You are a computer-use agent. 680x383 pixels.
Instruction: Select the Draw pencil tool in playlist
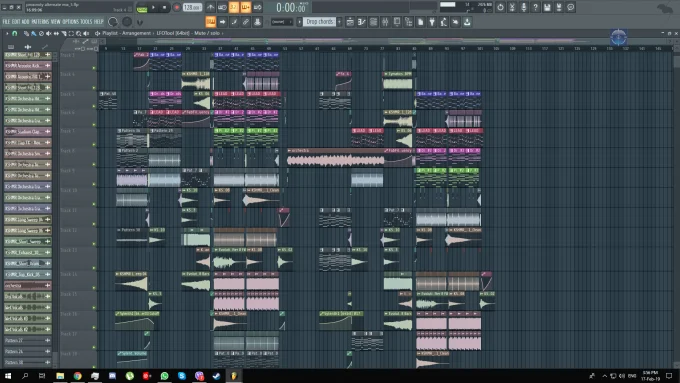coord(26,33)
